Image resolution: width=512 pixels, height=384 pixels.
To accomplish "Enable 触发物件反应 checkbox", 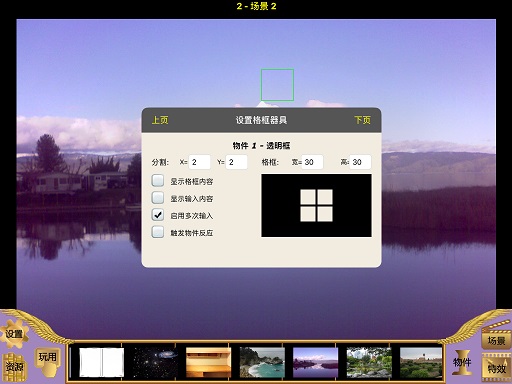I will 158,232.
